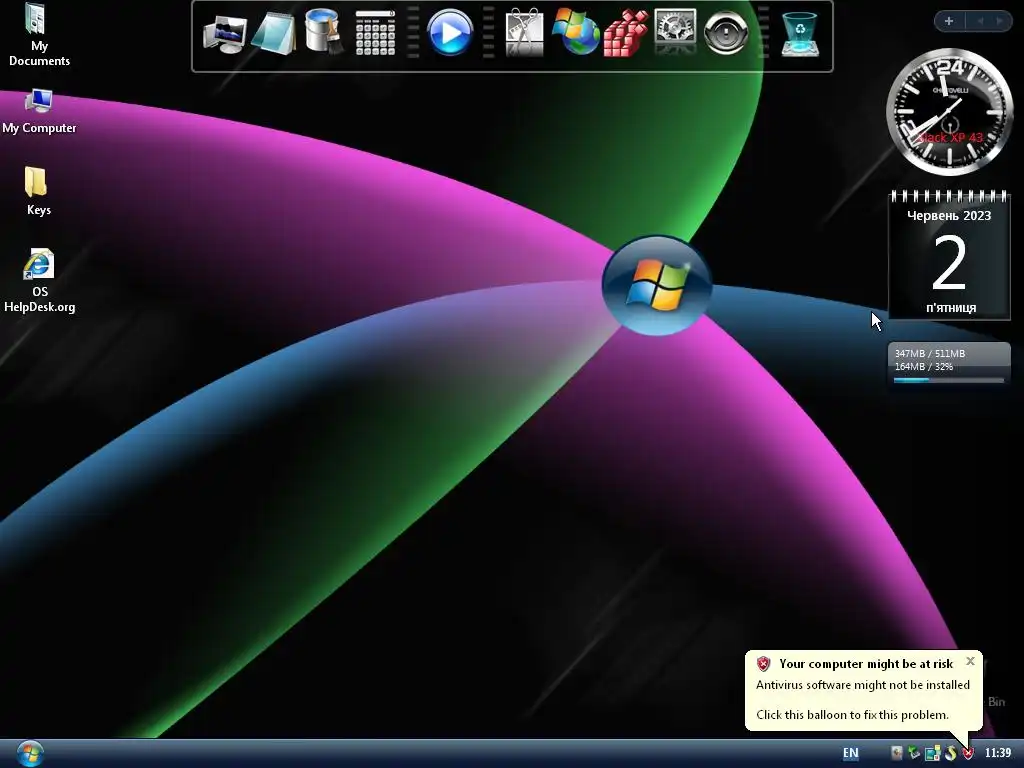Screen dimensions: 1024x768
Task: Open the movie maker scissors icon
Action: pyautogui.click(x=524, y=32)
